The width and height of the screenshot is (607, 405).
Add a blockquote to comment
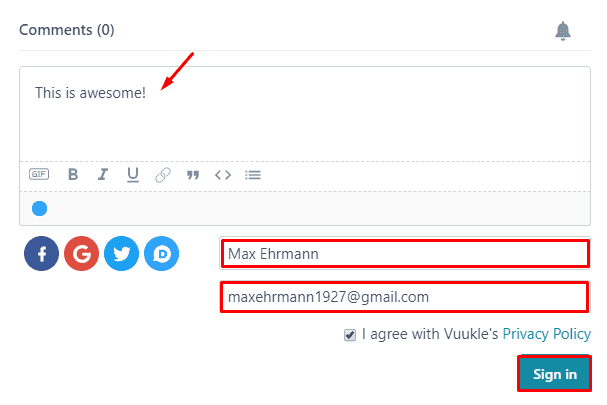point(193,174)
